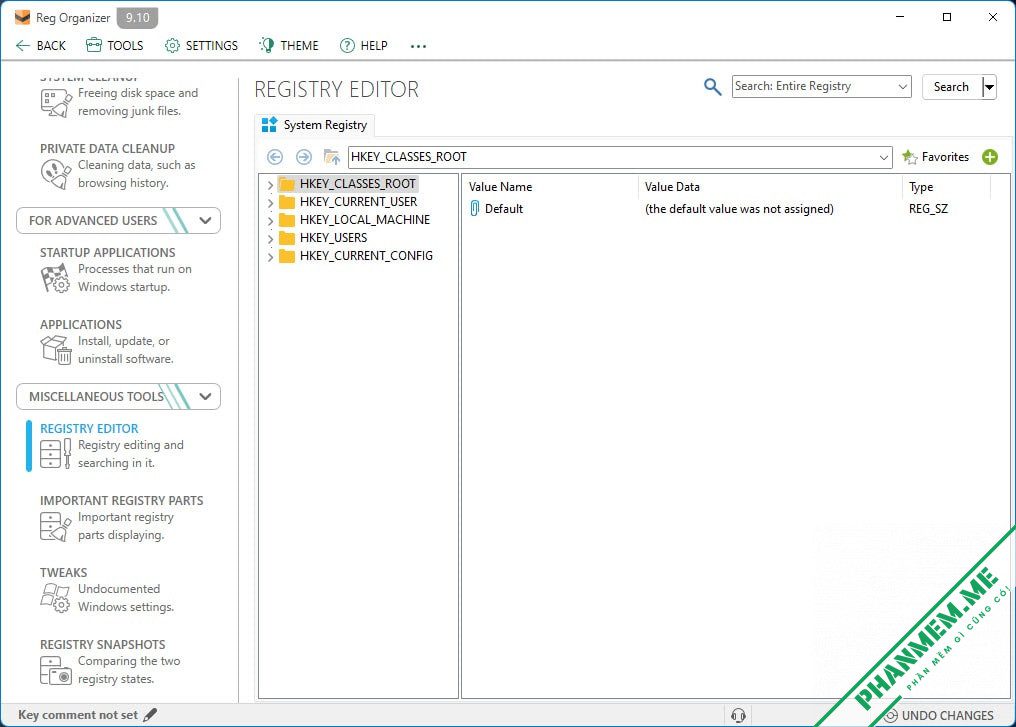Open the TOOLS menu

click(114, 45)
